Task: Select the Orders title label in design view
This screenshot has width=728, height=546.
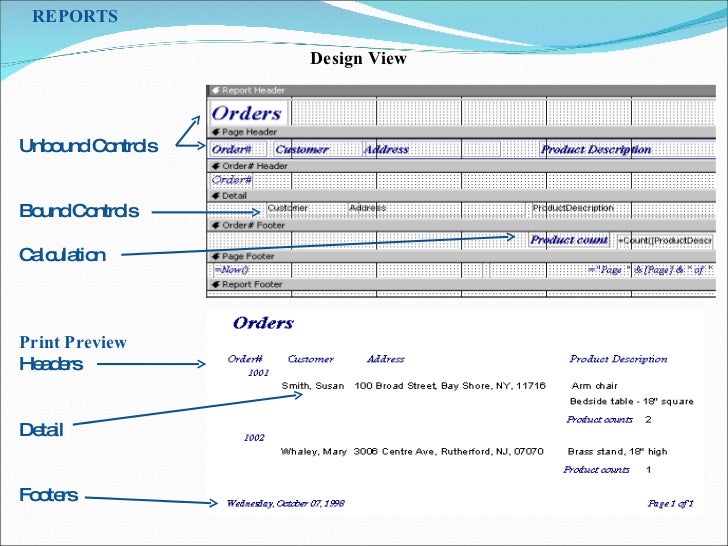Action: click(248, 113)
